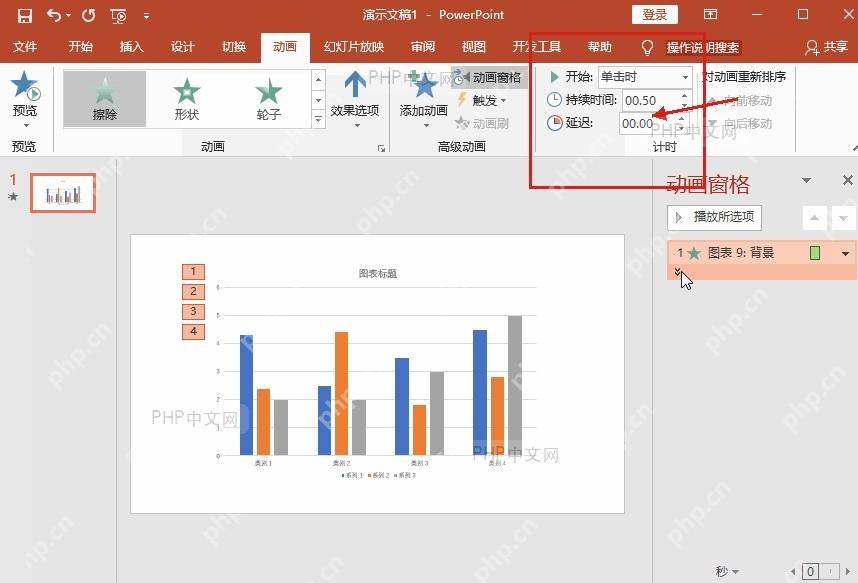
Task: Move animation down in pane order
Action: coord(843,218)
